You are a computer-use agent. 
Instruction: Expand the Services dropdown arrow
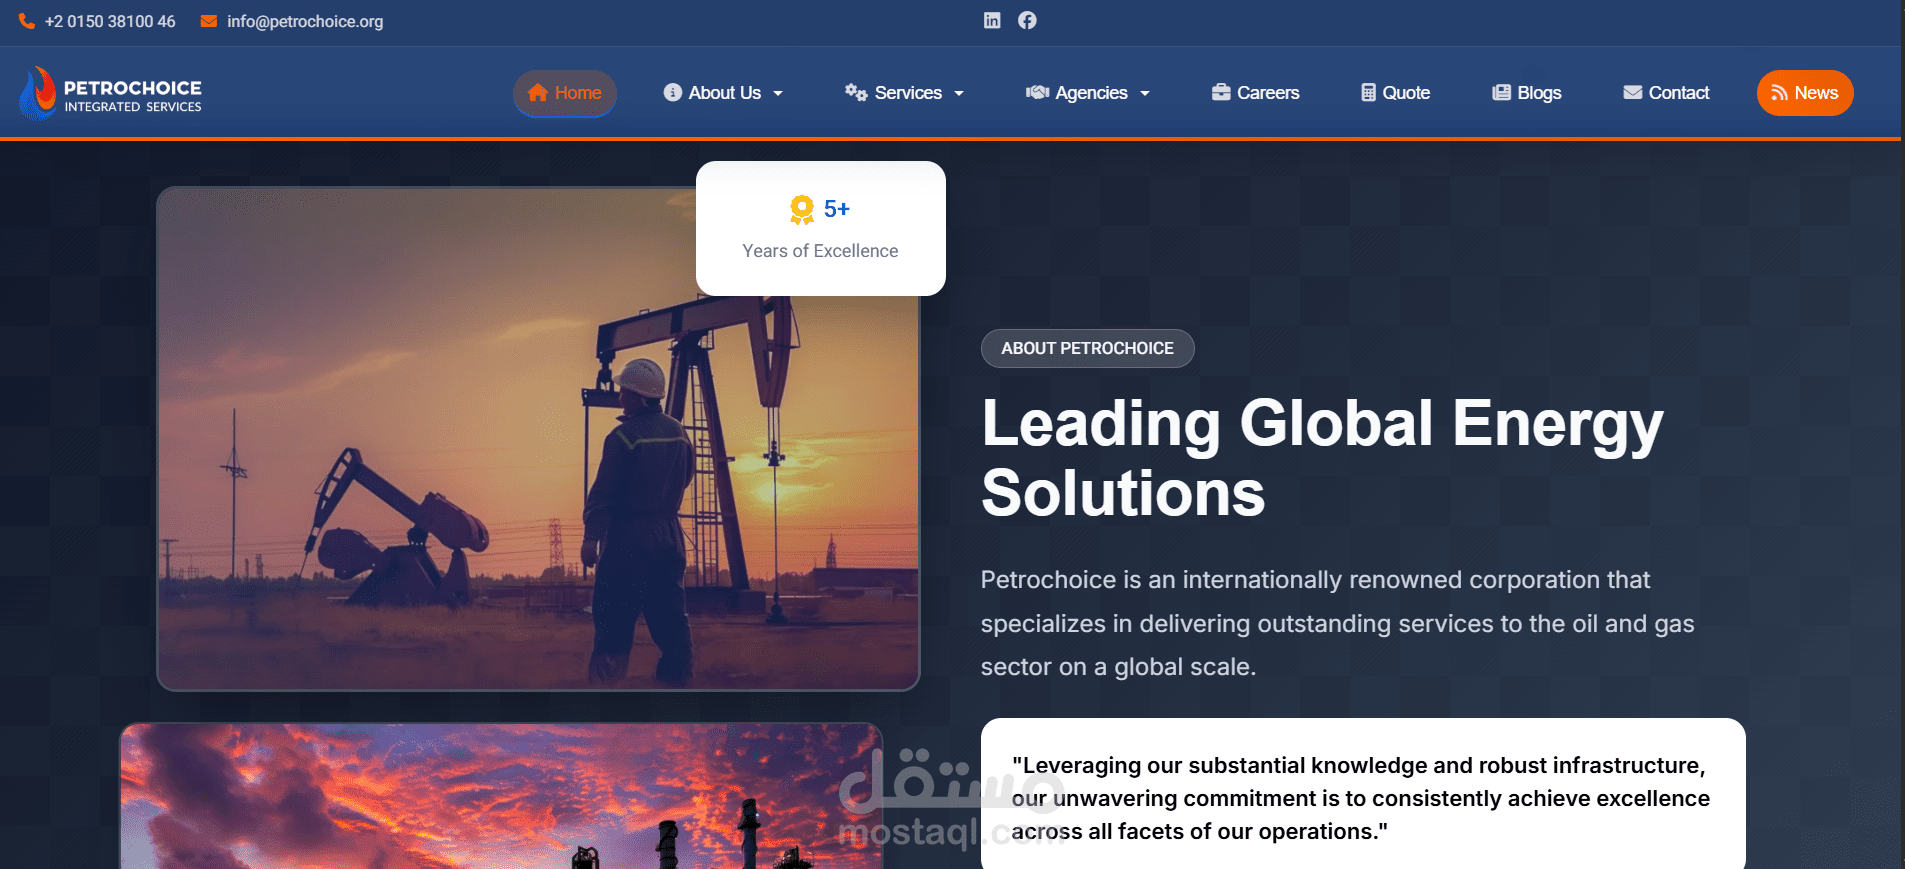point(959,94)
